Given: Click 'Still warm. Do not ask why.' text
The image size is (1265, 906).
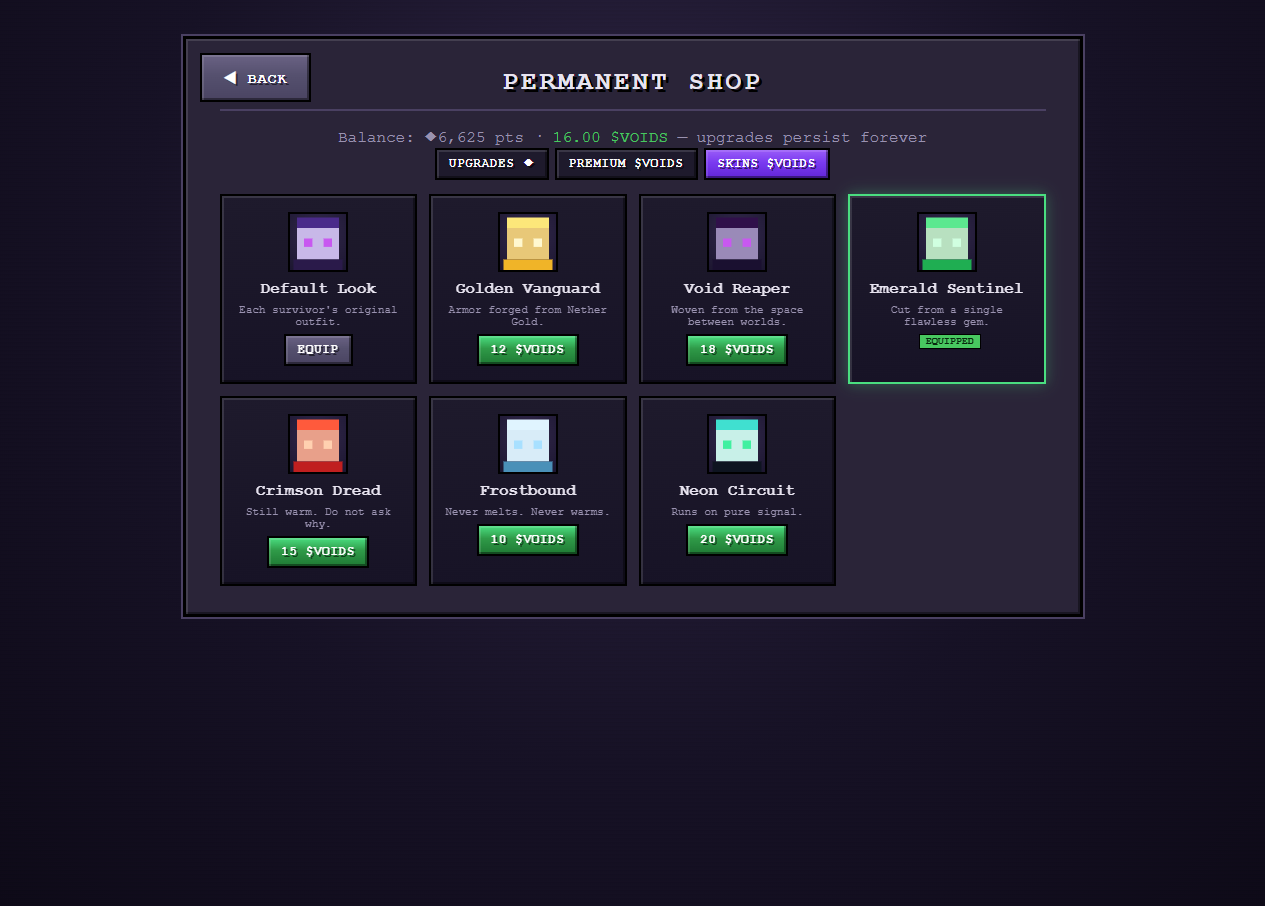Looking at the screenshot, I should pos(318,518).
